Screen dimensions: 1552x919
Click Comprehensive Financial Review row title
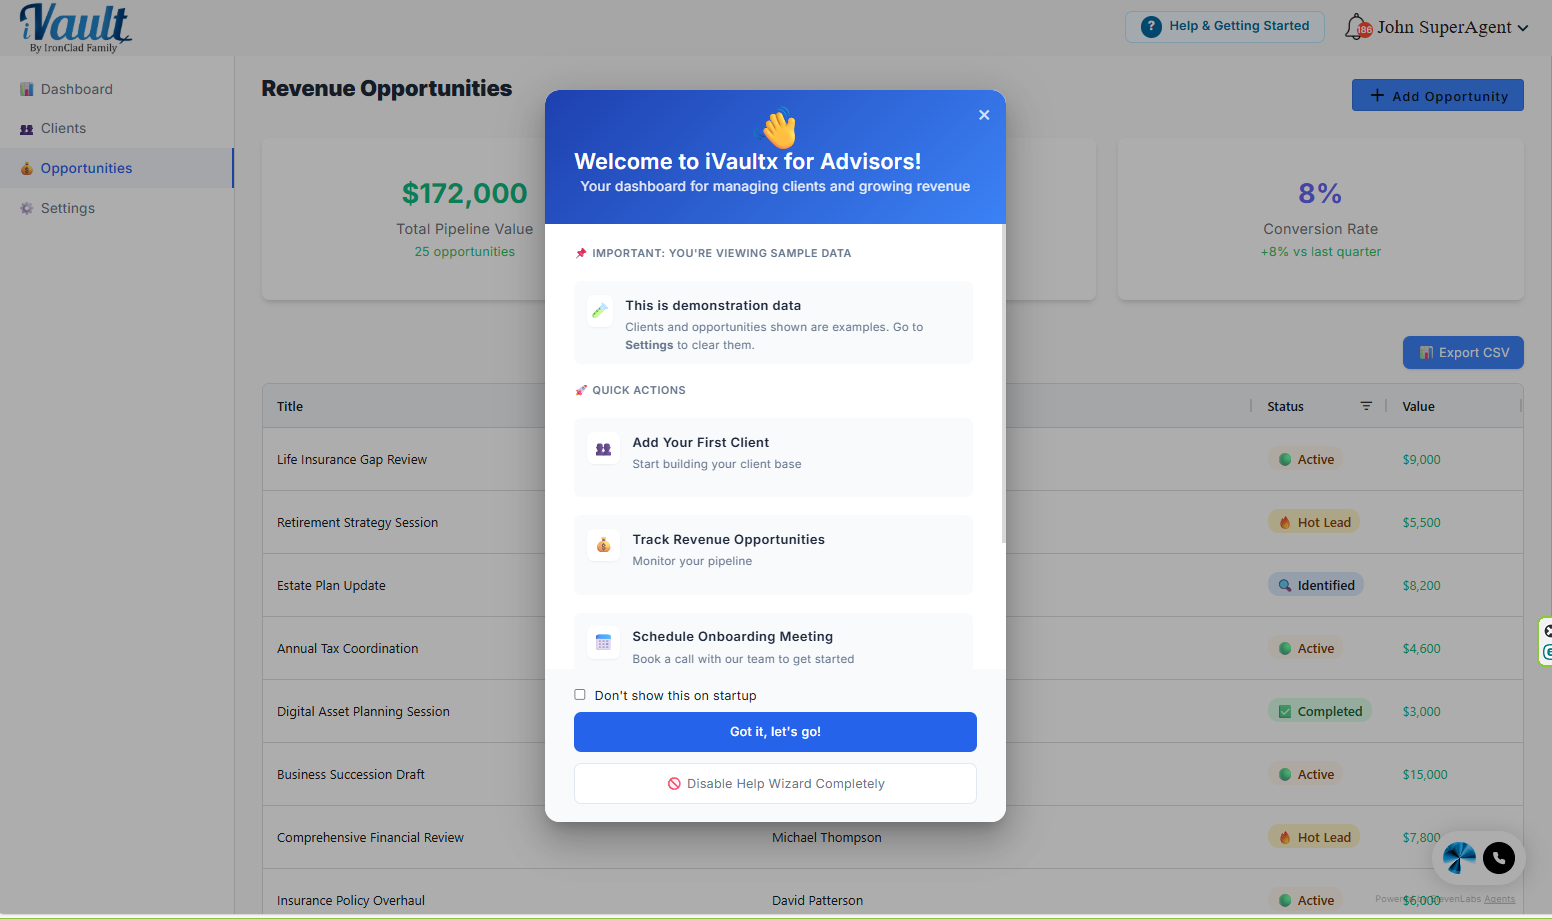coord(370,838)
